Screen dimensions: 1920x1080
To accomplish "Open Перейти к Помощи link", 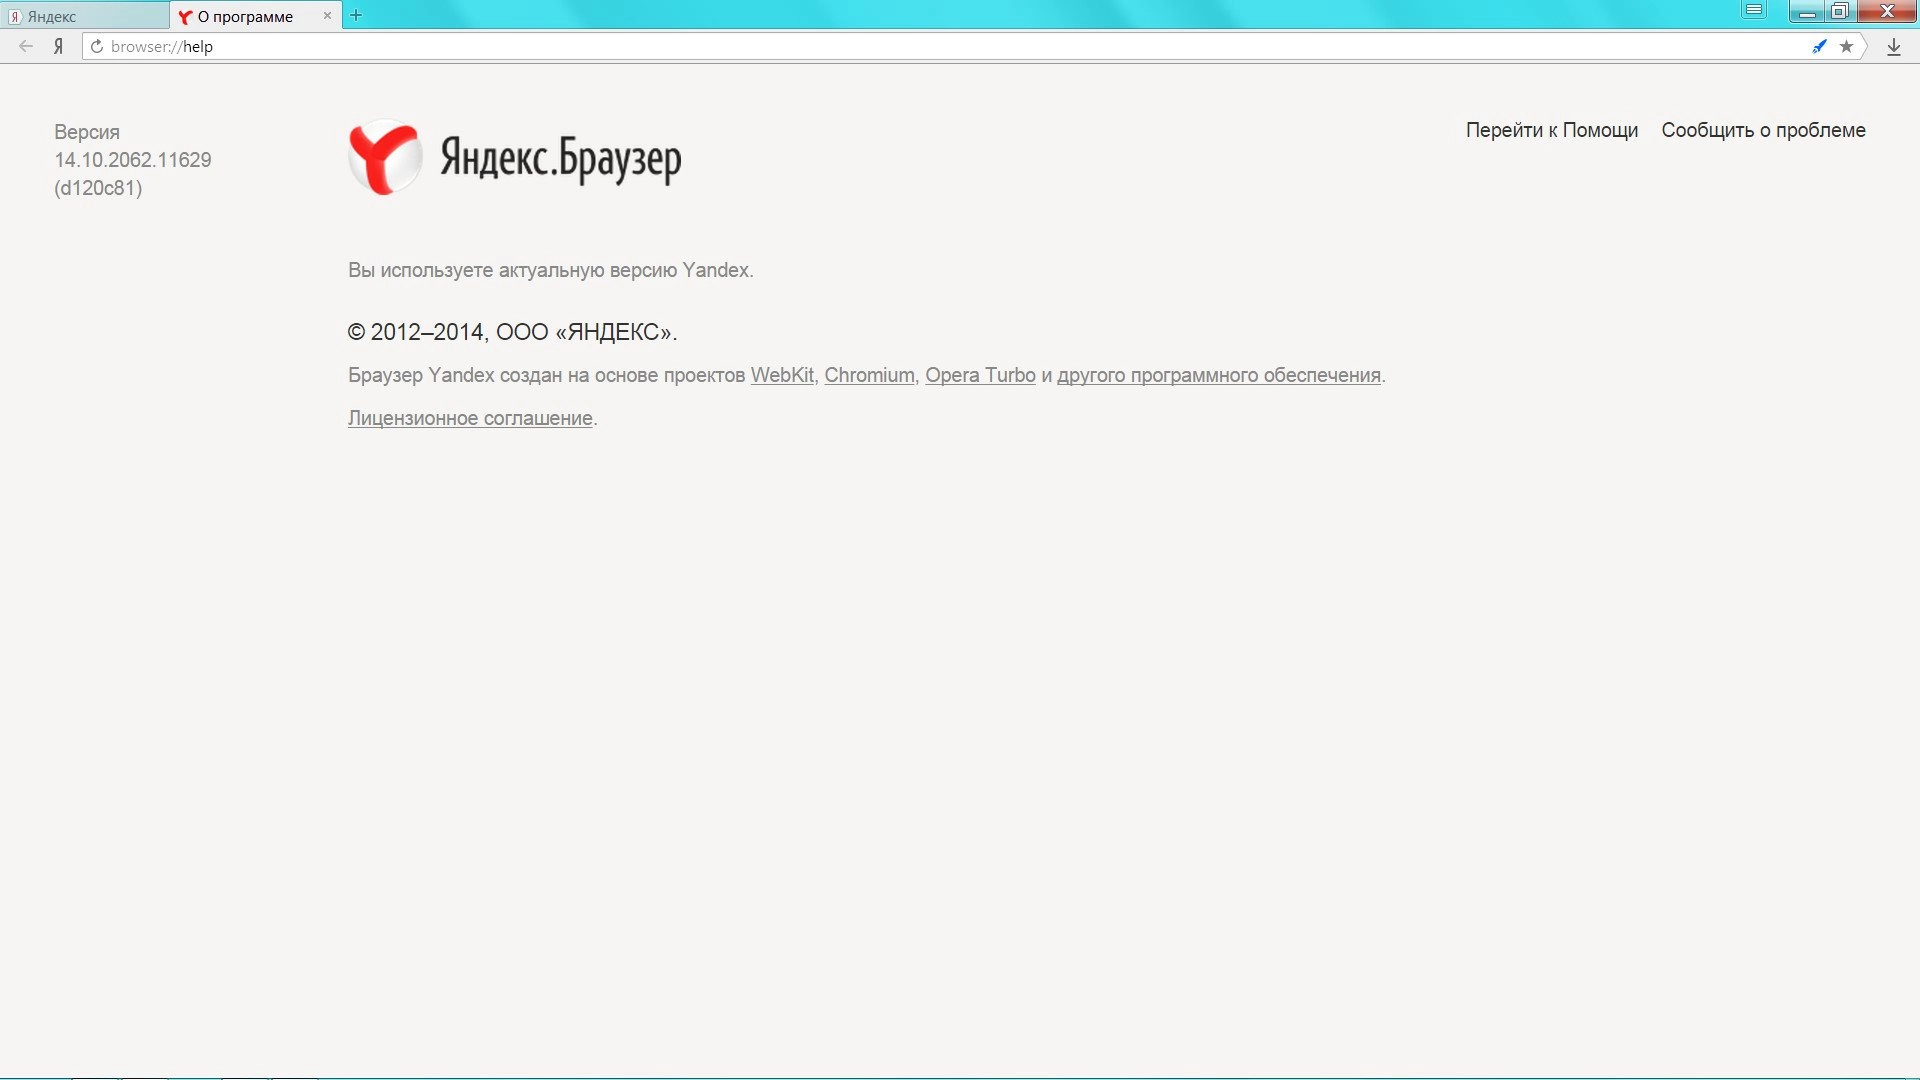I will click(1552, 130).
